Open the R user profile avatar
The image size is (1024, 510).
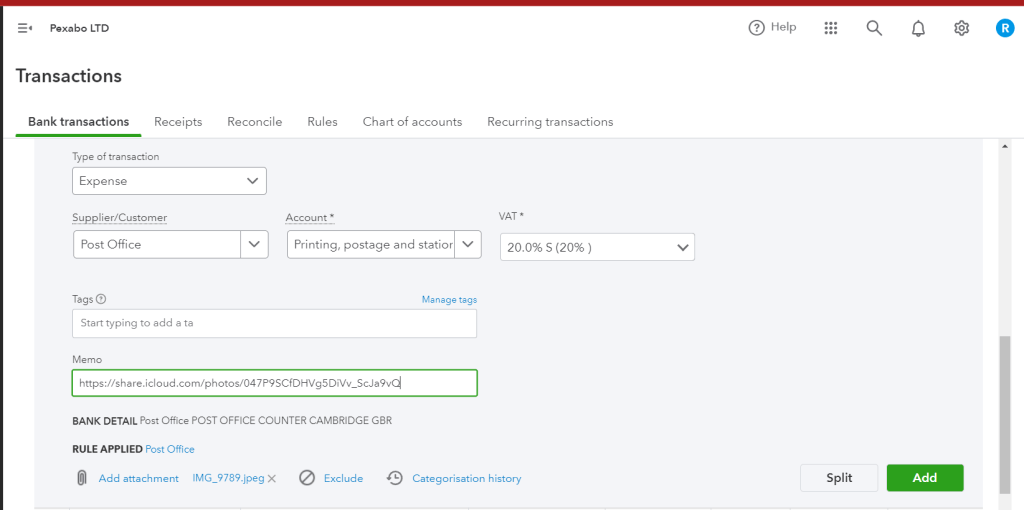tap(1004, 28)
